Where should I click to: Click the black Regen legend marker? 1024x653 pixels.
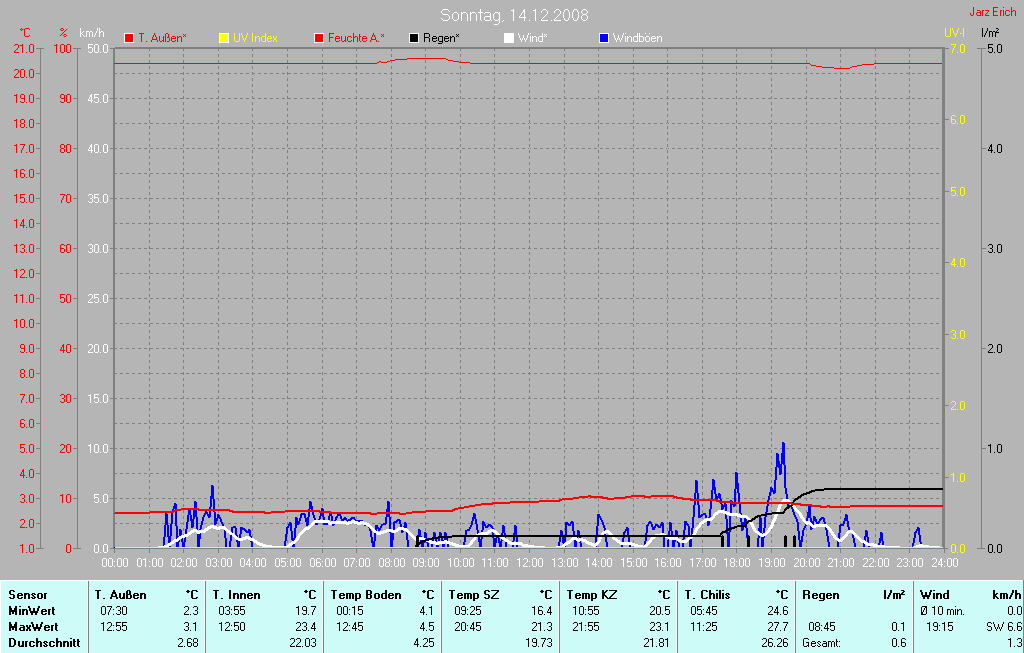[414, 38]
